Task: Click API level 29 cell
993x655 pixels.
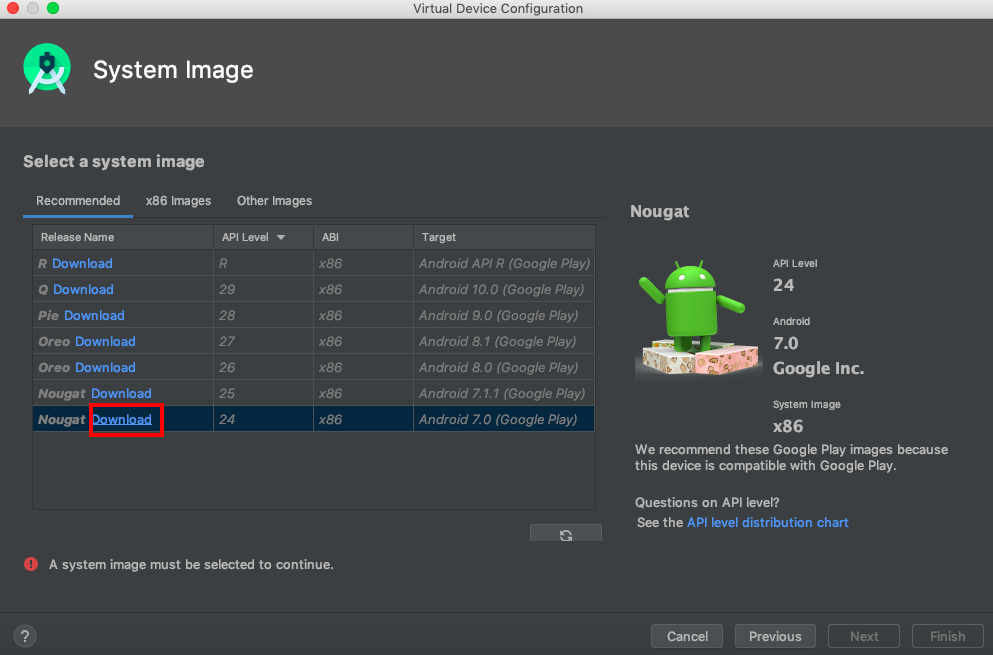Action: click(263, 289)
